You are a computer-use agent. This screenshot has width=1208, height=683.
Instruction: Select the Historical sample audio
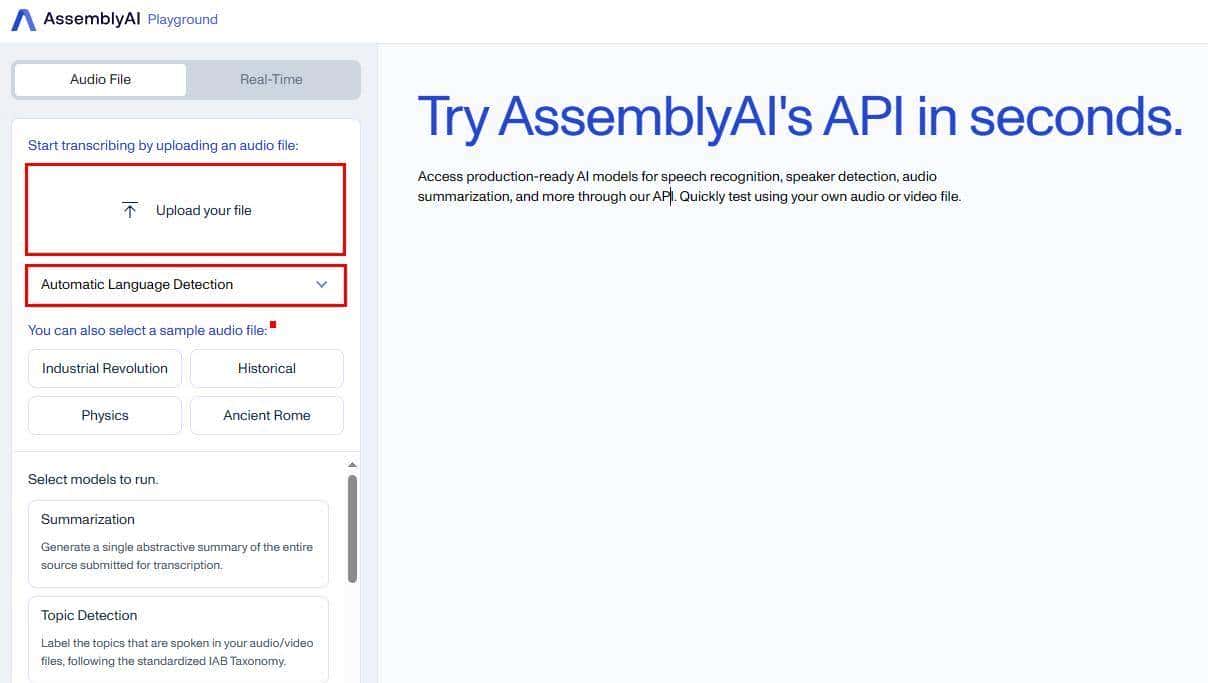pyautogui.click(x=267, y=368)
